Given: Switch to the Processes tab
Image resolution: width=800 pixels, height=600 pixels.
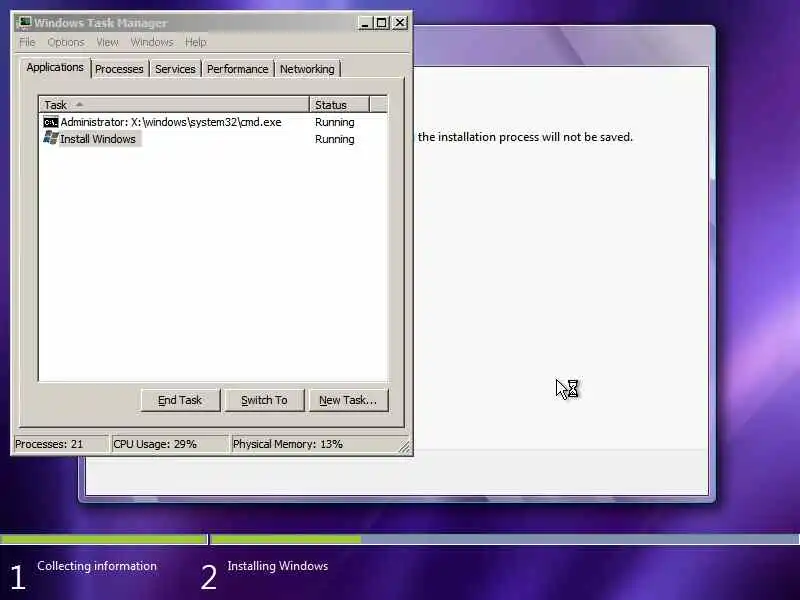Looking at the screenshot, I should [119, 69].
